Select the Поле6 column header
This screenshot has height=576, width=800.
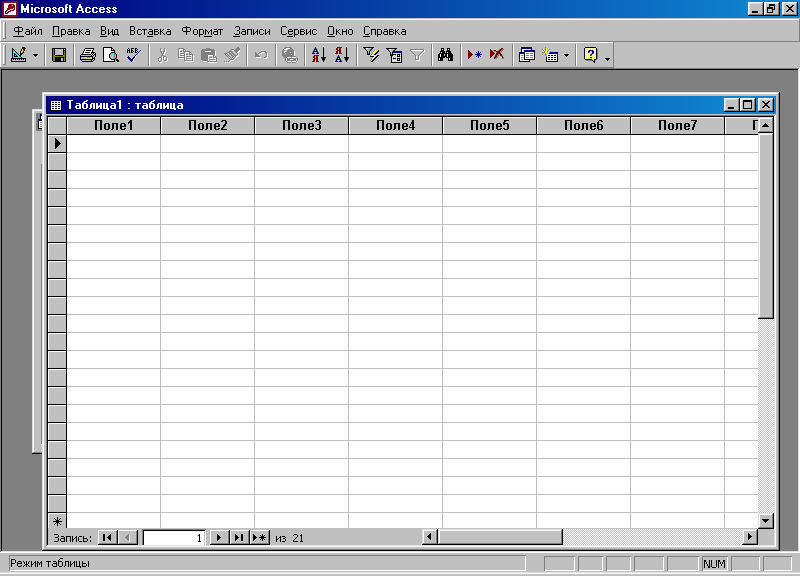click(583, 126)
